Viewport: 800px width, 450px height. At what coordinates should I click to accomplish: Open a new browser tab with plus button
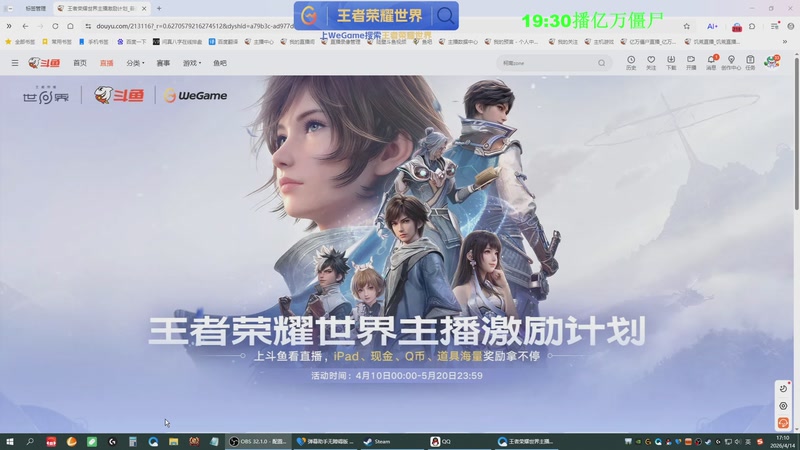pos(159,8)
